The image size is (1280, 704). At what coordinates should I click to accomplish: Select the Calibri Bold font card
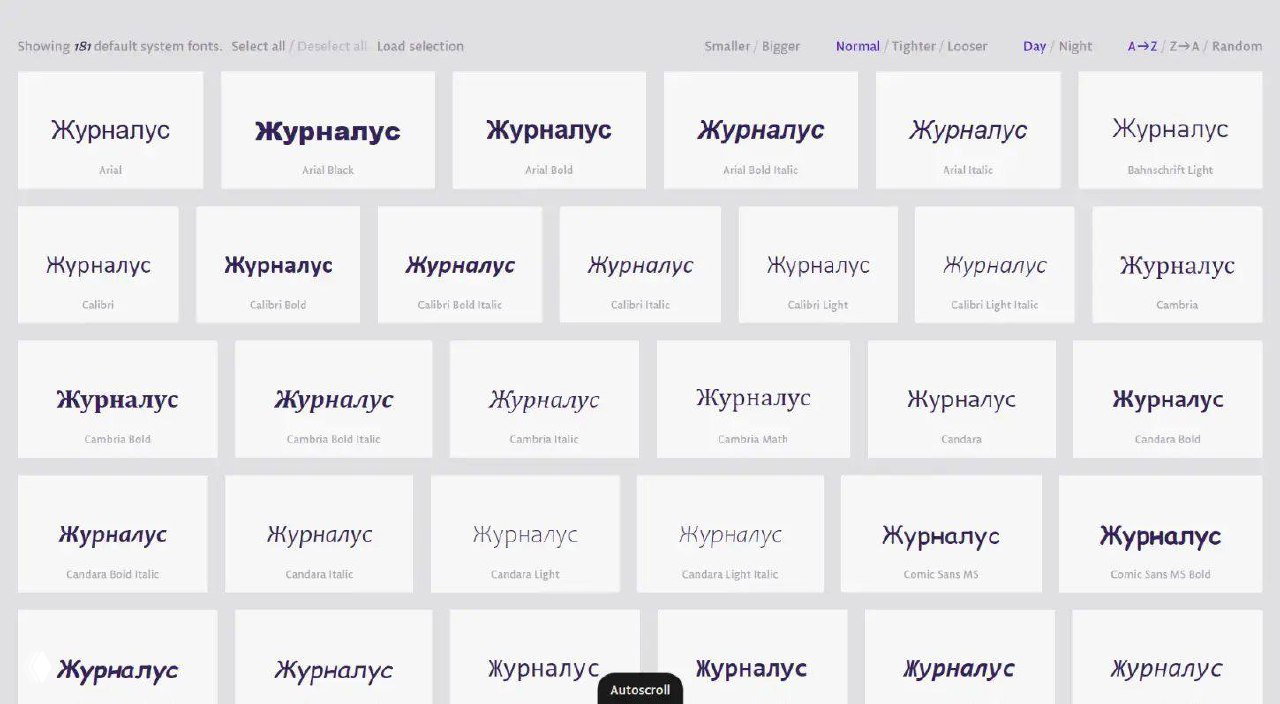click(x=278, y=265)
